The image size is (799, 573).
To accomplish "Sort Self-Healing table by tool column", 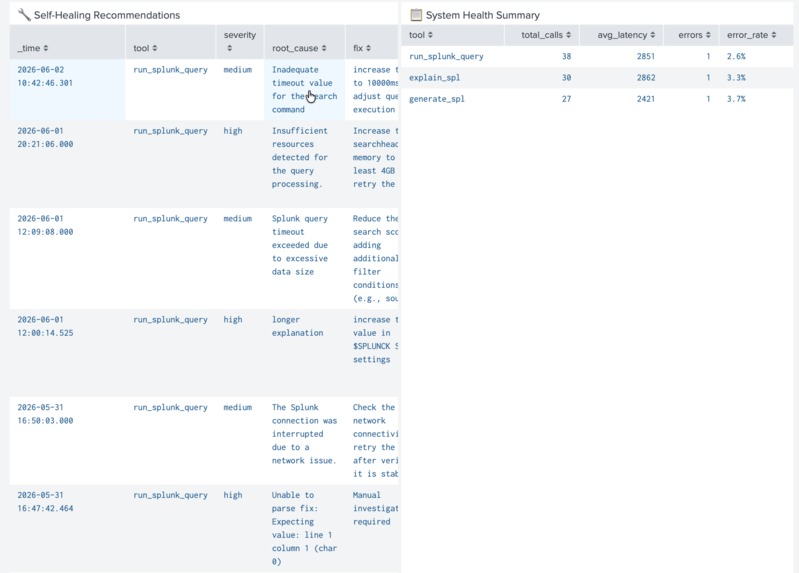I will pos(145,48).
